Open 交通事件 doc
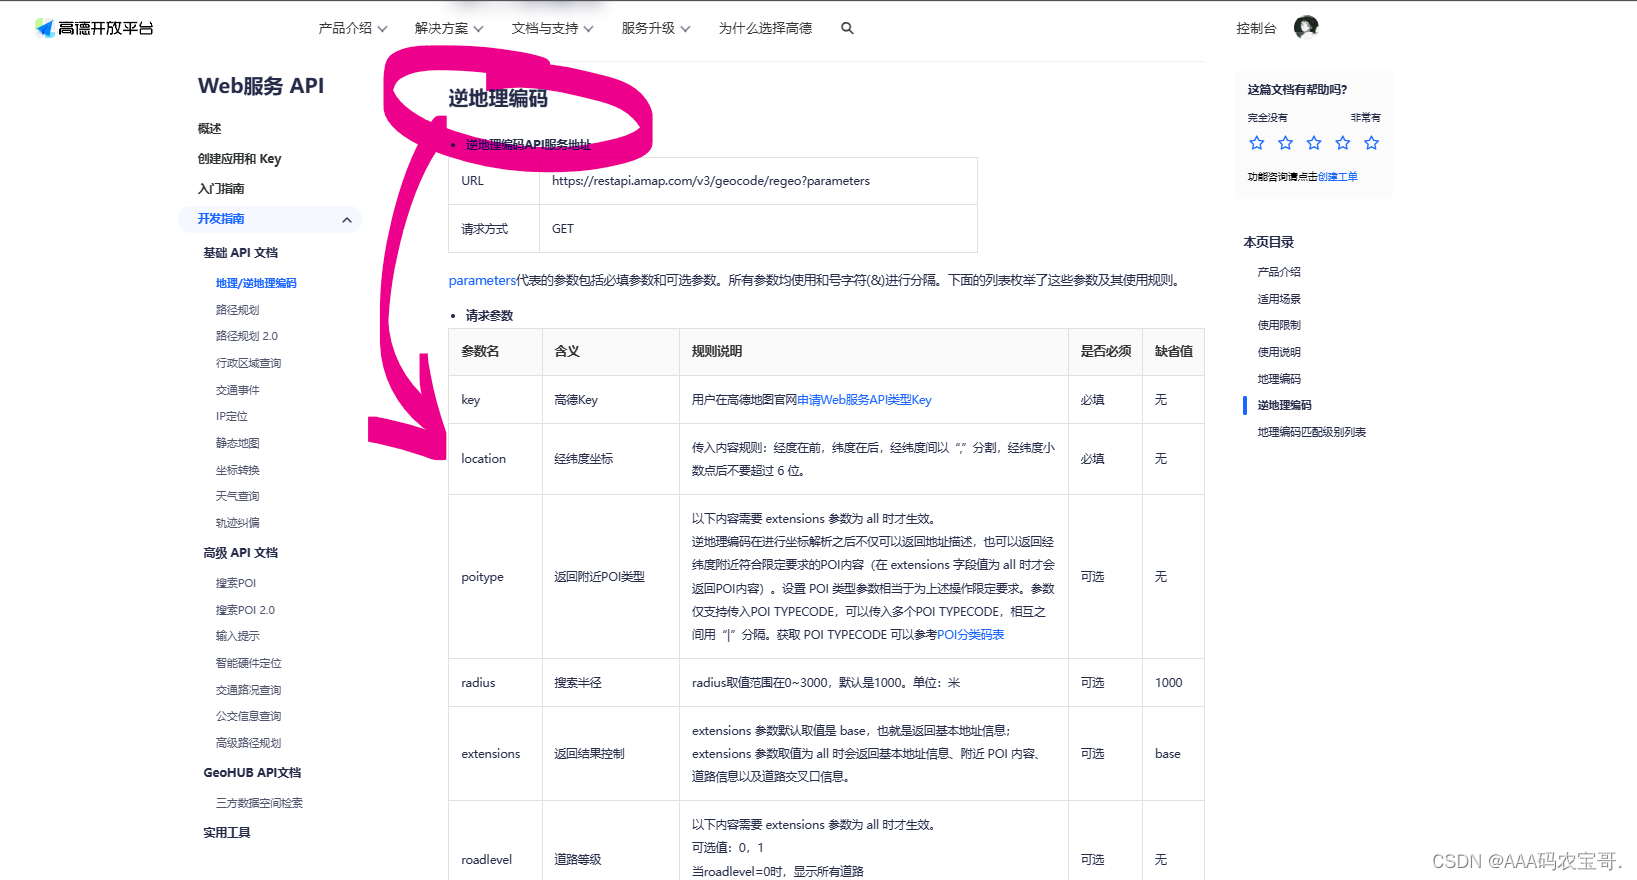This screenshot has width=1637, height=880. 237,390
